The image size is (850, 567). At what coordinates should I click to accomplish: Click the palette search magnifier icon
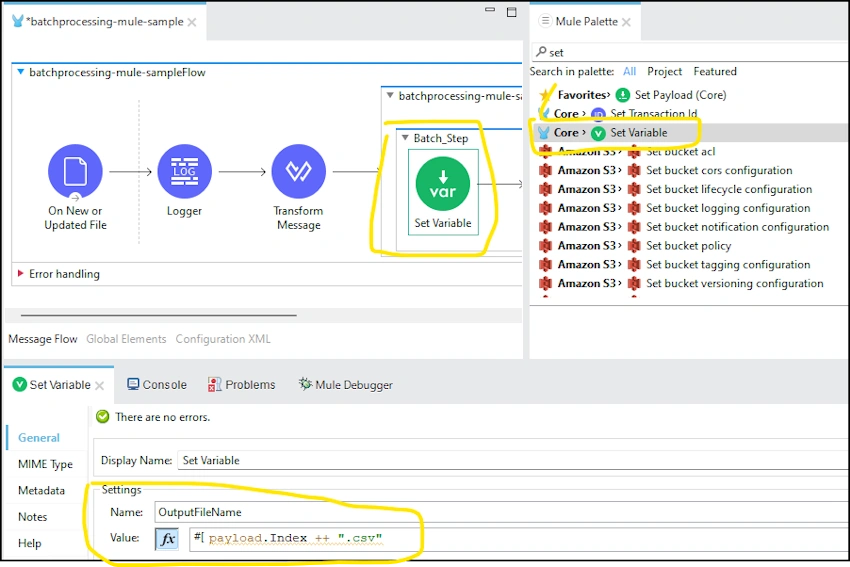pyautogui.click(x=541, y=51)
